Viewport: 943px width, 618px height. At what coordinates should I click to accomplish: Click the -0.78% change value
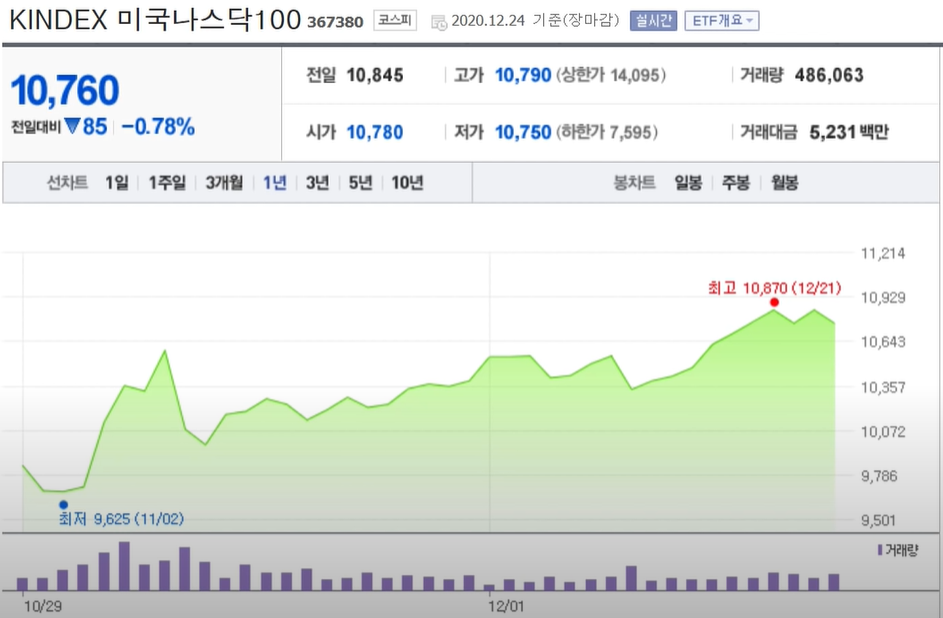point(158,127)
